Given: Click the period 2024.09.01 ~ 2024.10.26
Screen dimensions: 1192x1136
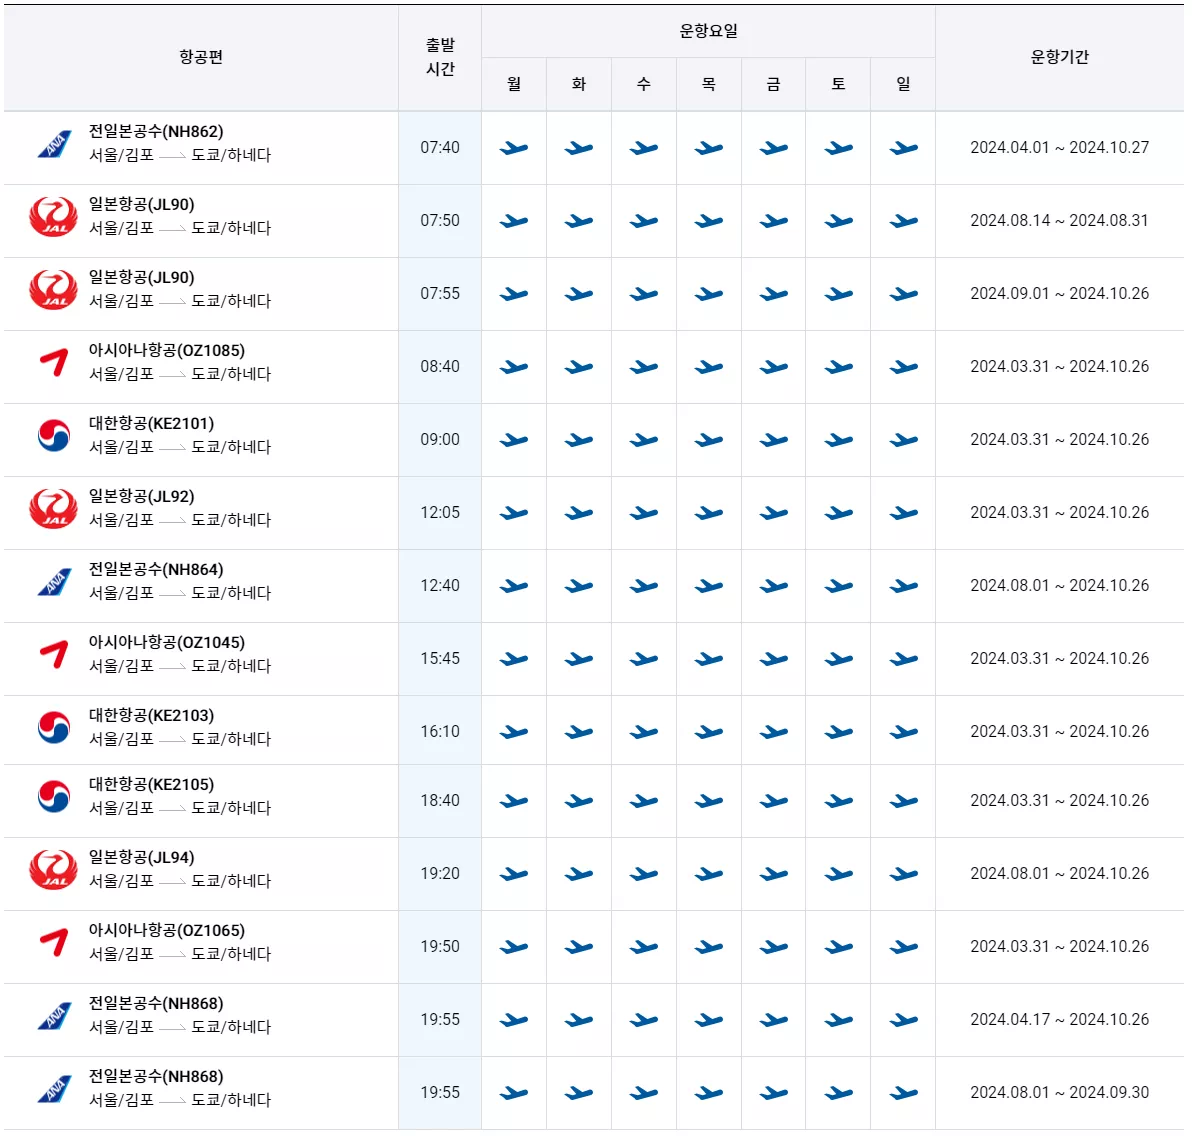Looking at the screenshot, I should (x=1060, y=294).
